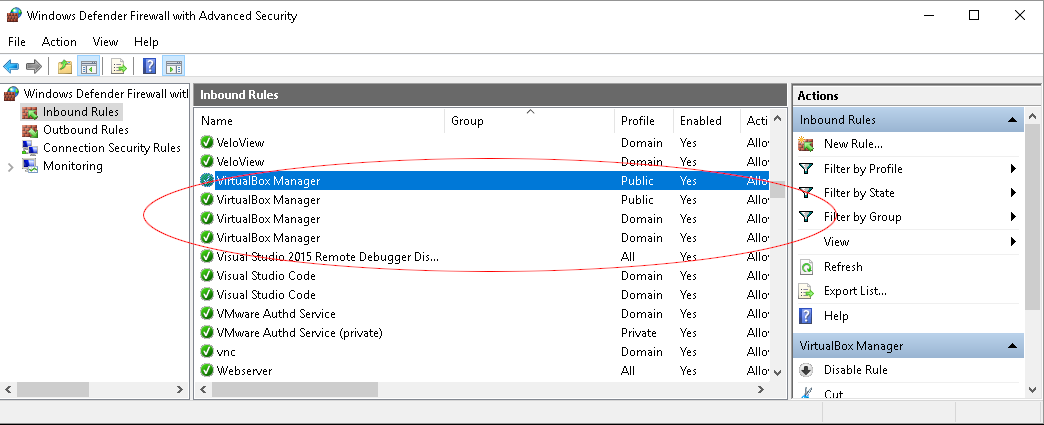Click the Export List icon in Actions pane
Screen dimensions: 1044x425
point(806,291)
